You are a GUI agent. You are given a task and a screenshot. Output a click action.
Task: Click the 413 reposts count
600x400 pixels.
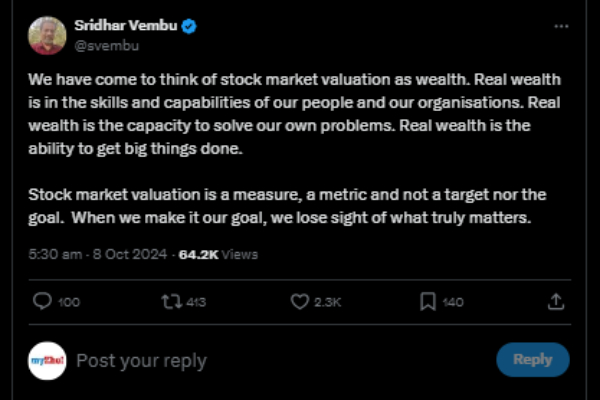point(197,302)
